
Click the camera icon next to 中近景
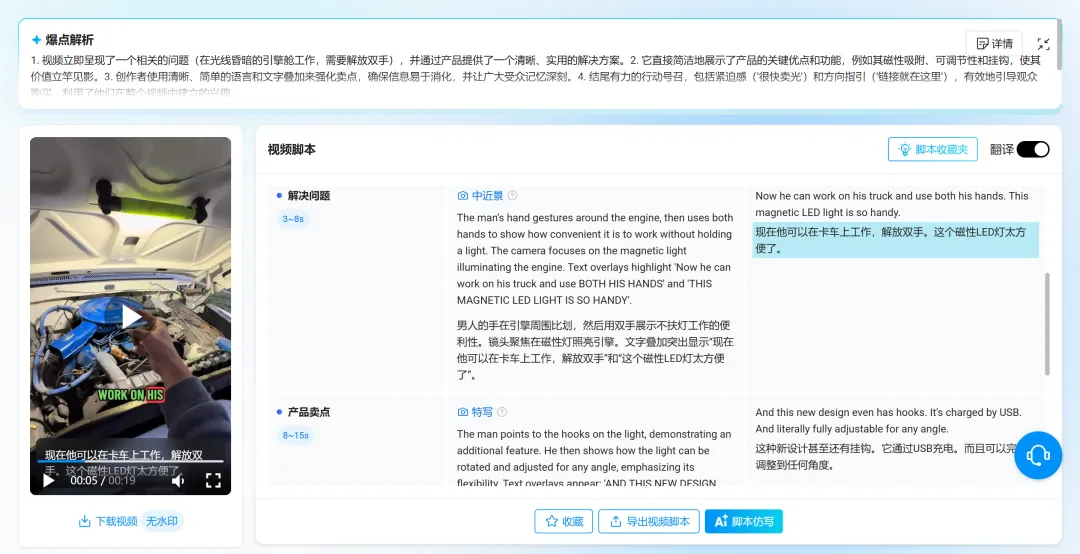[x=463, y=196]
